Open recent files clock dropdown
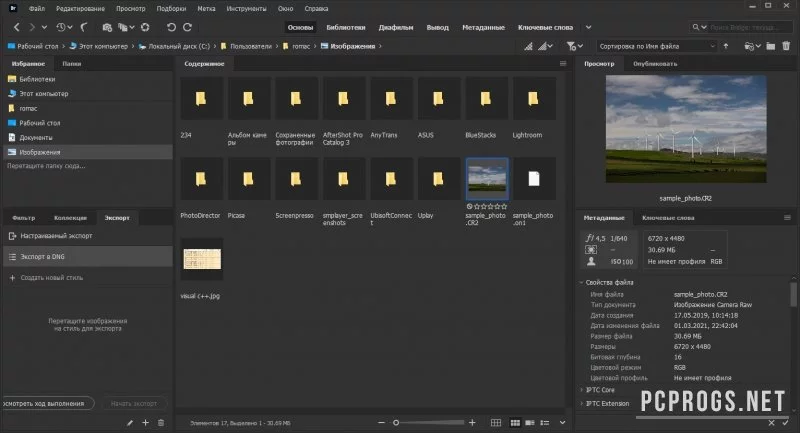This screenshot has width=800, height=433. click(x=64, y=28)
